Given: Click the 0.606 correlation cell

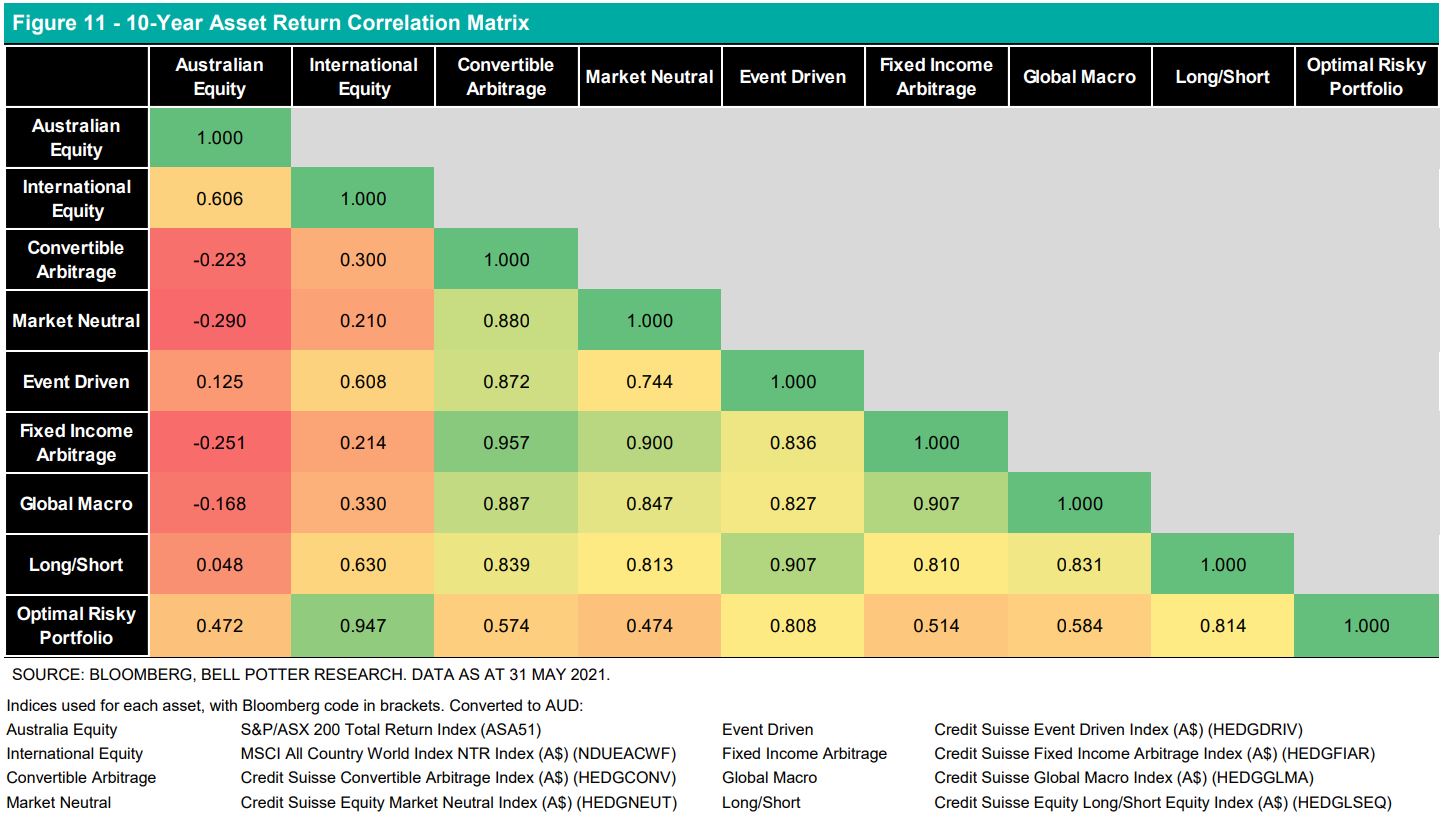Looking at the screenshot, I should pos(219,199).
